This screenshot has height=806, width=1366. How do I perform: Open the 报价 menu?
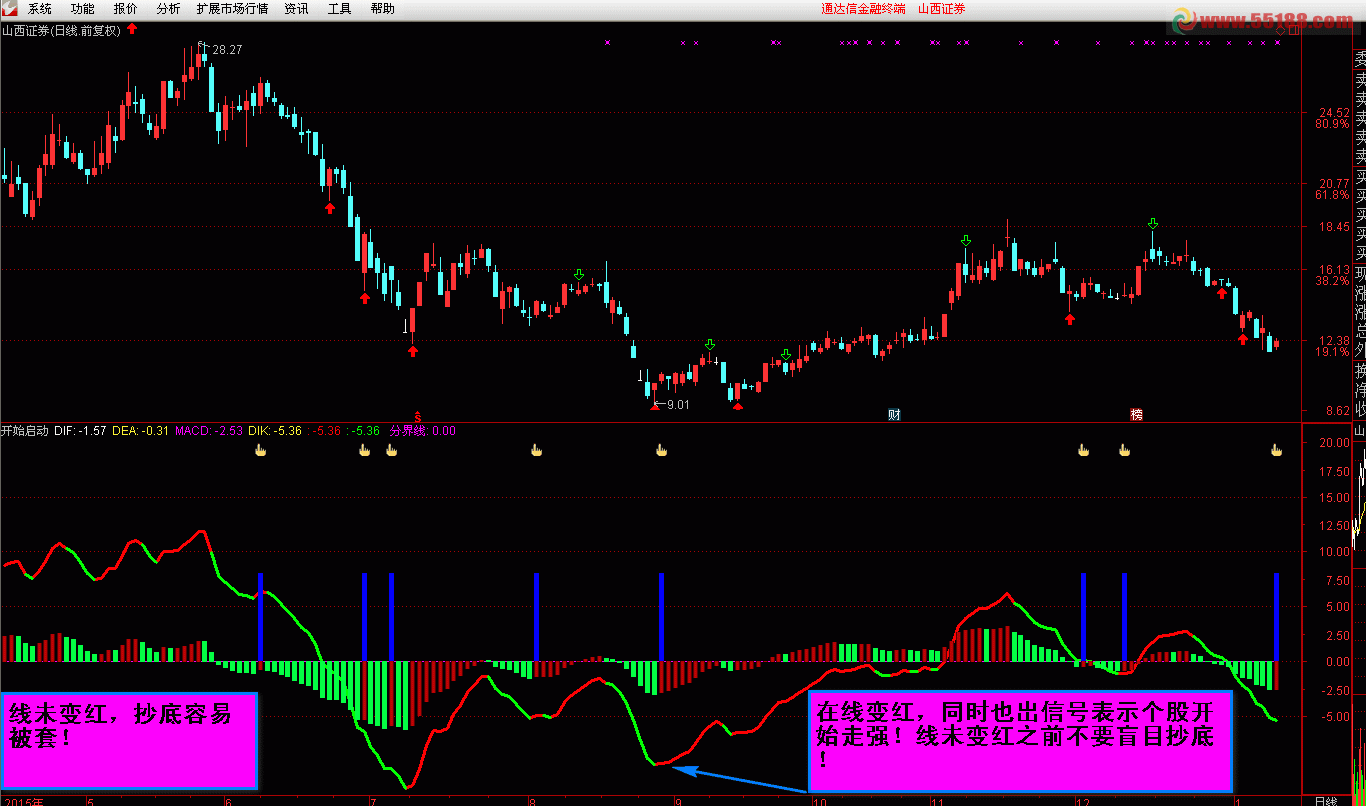pos(126,9)
